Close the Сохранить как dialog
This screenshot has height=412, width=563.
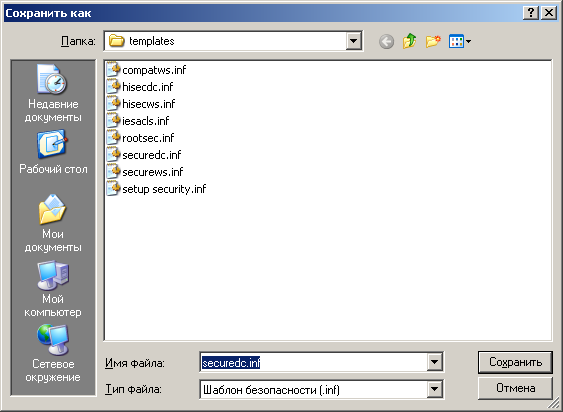(549, 13)
